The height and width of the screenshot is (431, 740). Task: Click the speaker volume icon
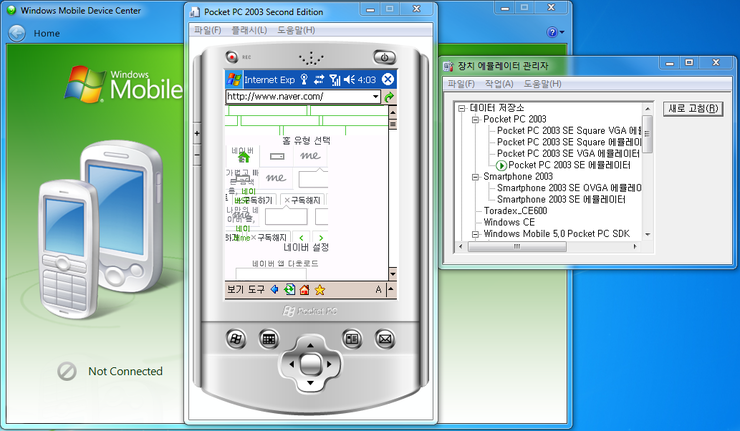pos(349,79)
